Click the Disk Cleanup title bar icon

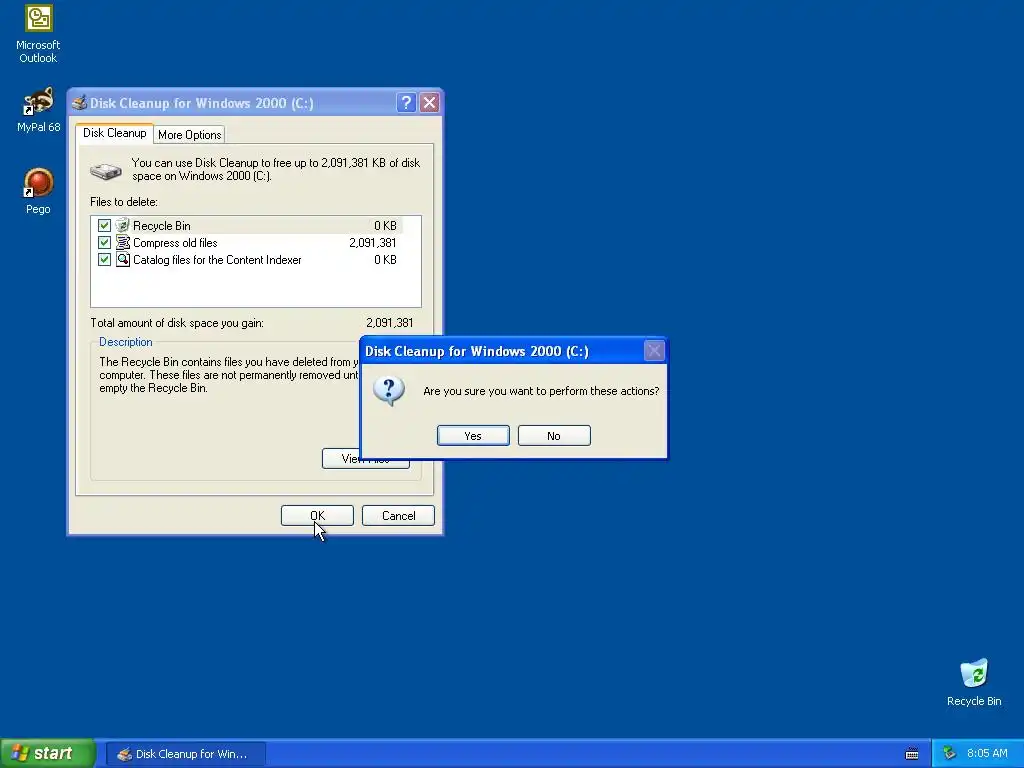point(80,103)
